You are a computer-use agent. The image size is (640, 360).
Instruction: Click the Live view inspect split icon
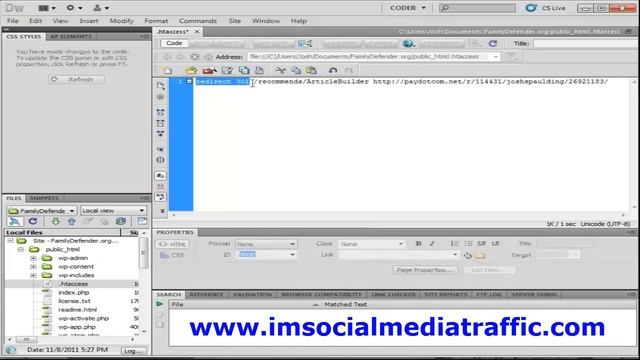tap(304, 43)
